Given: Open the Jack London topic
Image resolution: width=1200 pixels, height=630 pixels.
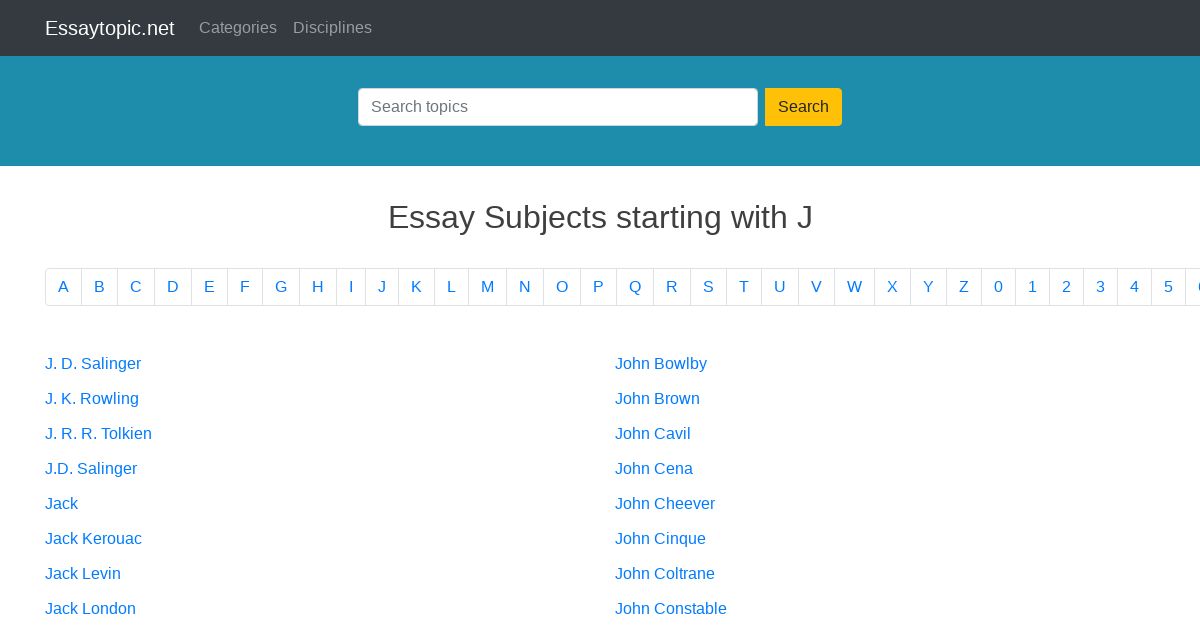Looking at the screenshot, I should 90,609.
